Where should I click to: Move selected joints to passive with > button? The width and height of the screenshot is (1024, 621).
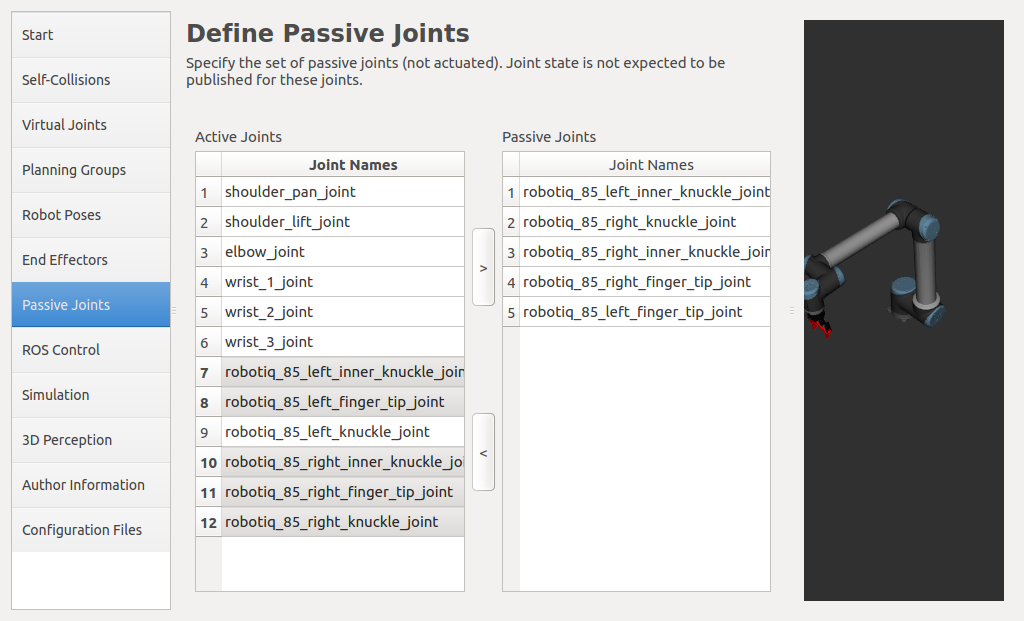coord(483,267)
